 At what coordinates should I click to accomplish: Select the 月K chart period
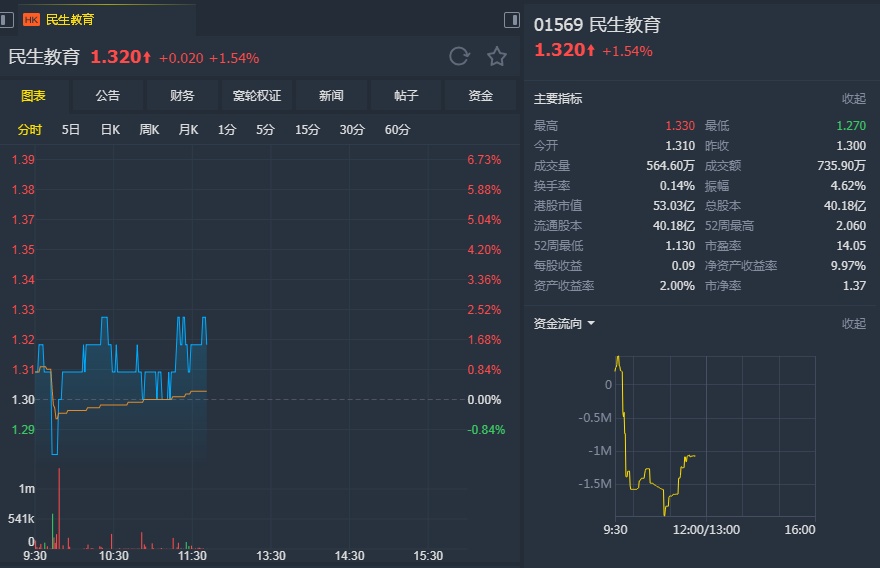click(x=188, y=129)
